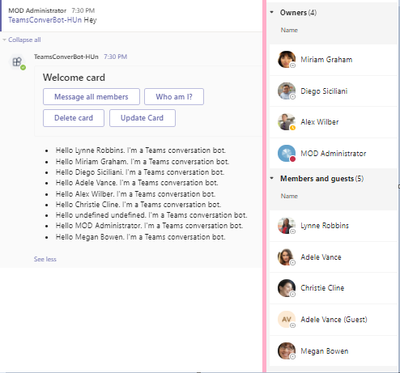This screenshot has height=373, width=400.
Task: Click the Delete card button
Action: [74, 118]
